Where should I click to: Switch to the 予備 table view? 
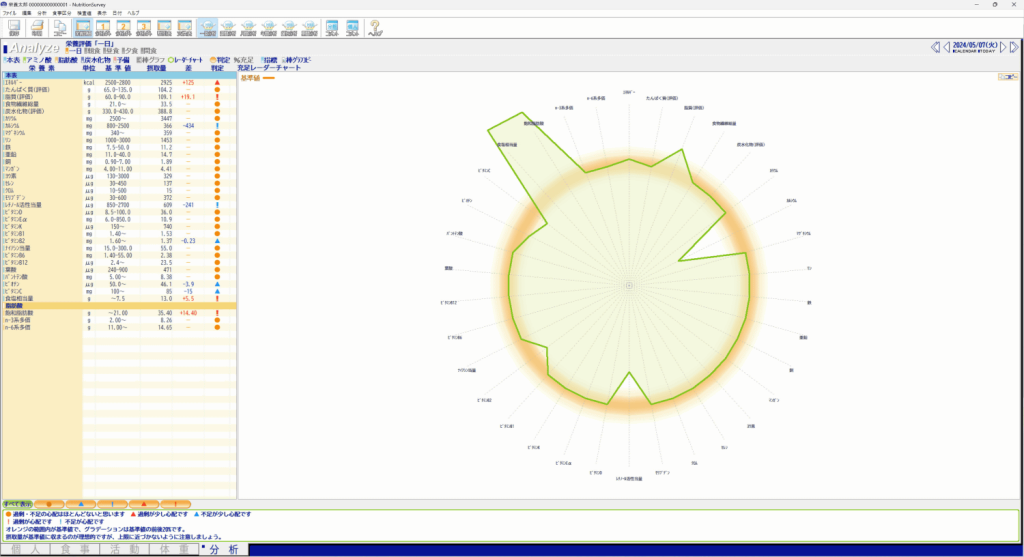pyautogui.click(x=121, y=60)
